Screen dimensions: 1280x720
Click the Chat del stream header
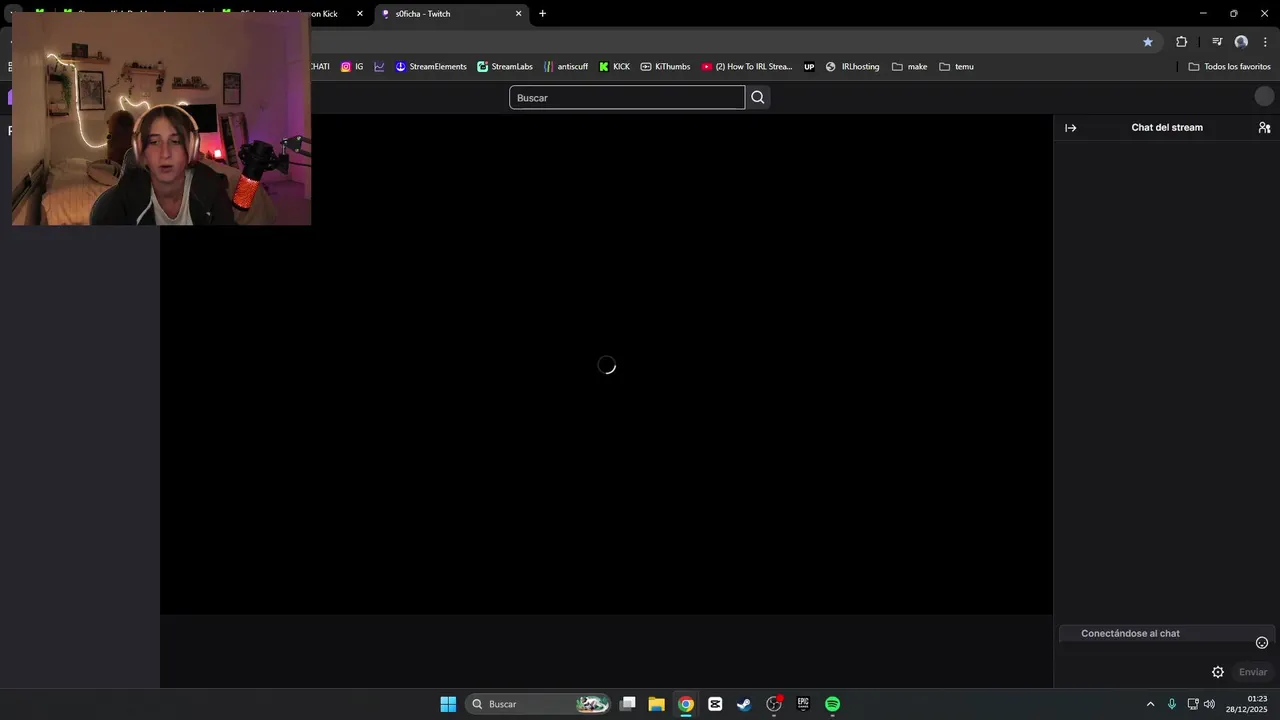pos(1167,128)
